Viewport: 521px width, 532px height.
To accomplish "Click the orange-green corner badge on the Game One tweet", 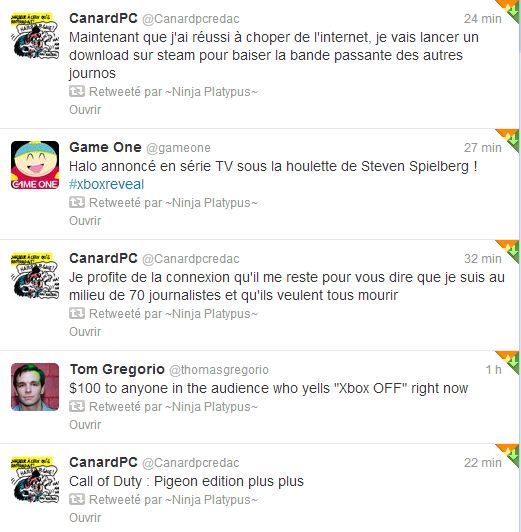I will (510, 137).
